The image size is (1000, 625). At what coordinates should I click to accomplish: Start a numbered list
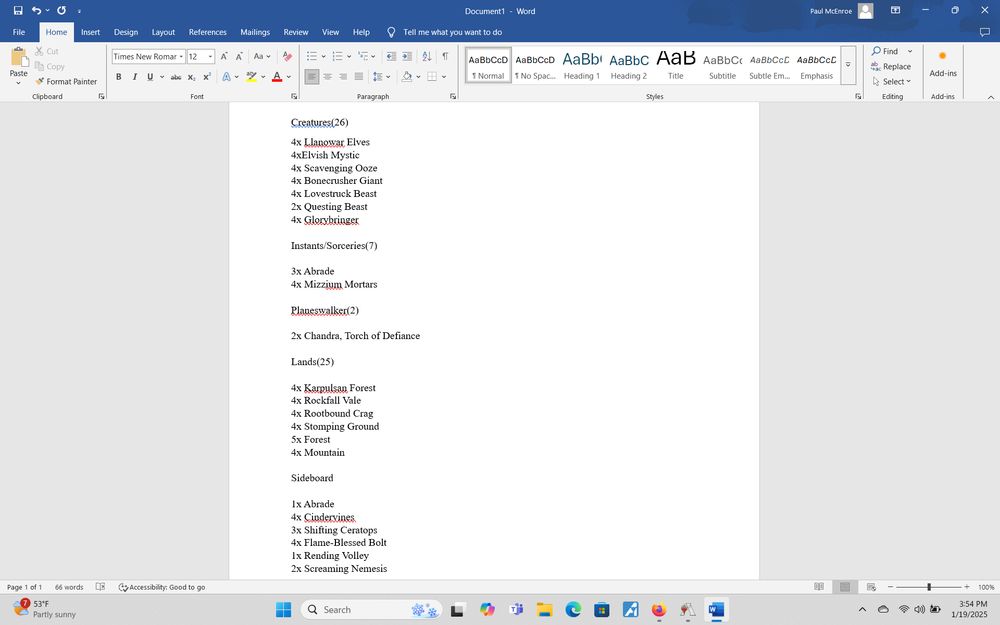pyautogui.click(x=337, y=57)
